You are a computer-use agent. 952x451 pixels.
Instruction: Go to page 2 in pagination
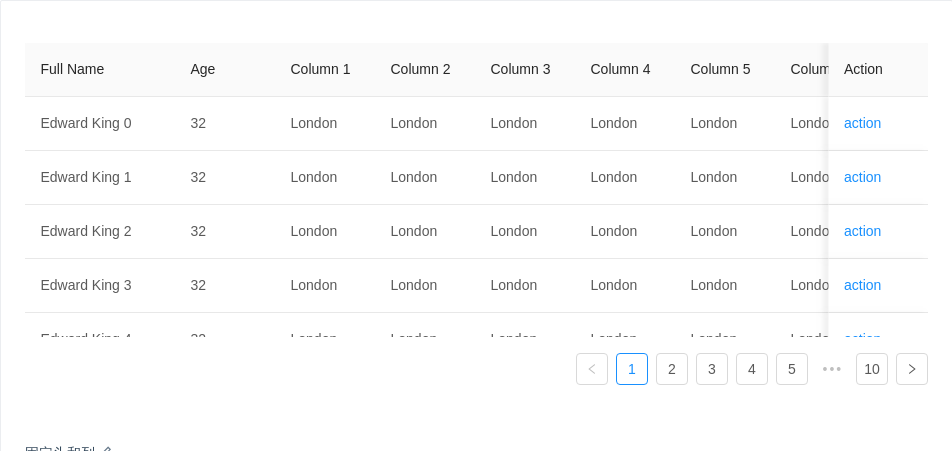672,369
